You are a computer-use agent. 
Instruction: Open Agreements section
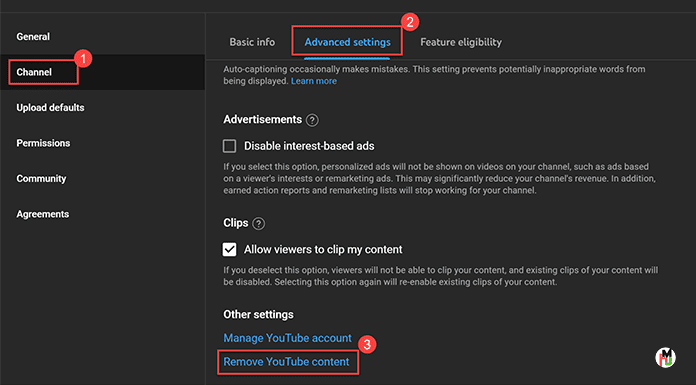pos(43,214)
